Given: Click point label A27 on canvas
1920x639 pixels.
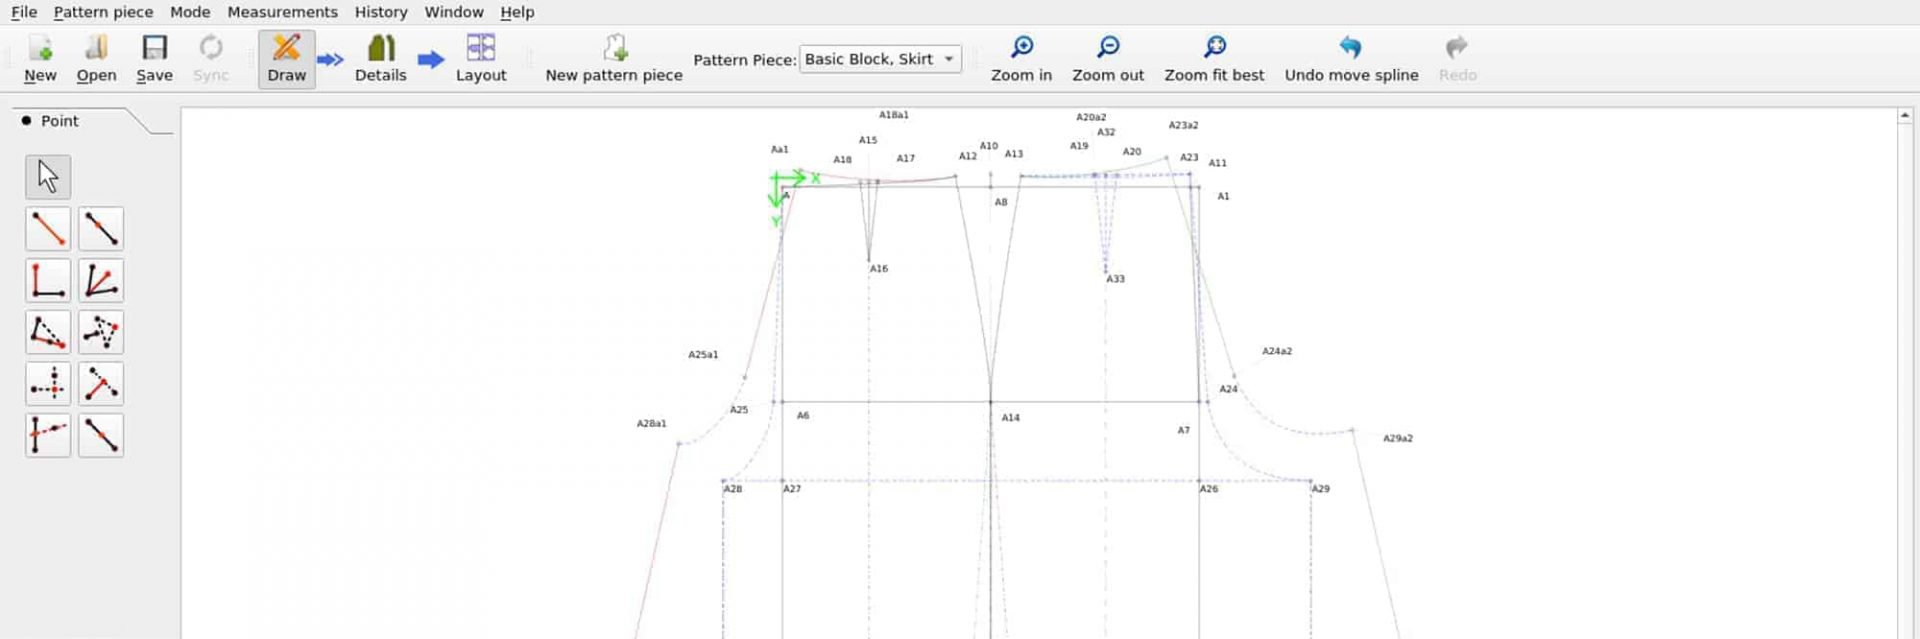Looking at the screenshot, I should (x=792, y=489).
